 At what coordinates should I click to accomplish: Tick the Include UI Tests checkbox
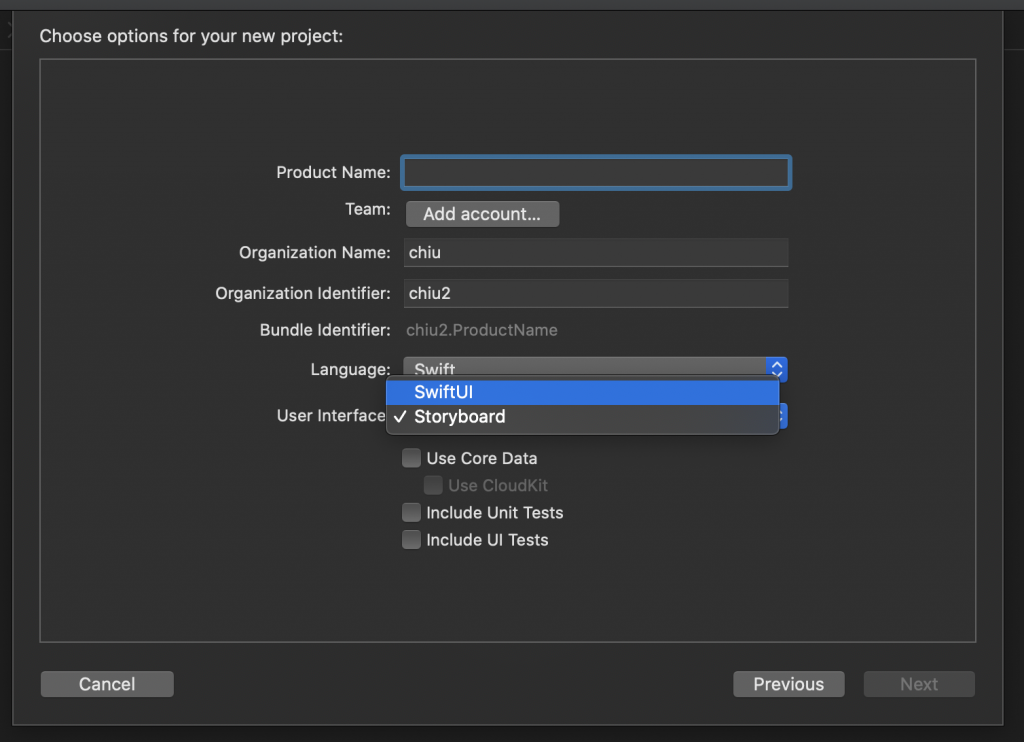point(411,540)
